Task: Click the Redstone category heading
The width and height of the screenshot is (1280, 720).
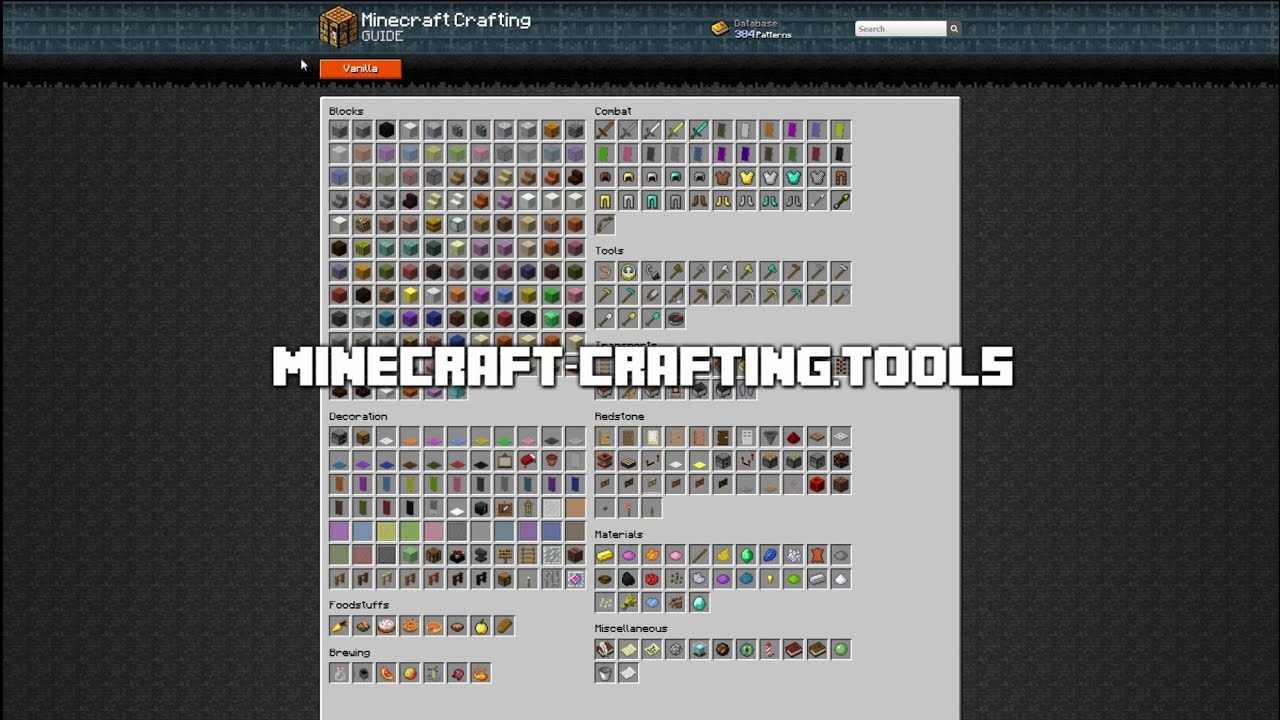Action: [x=619, y=416]
